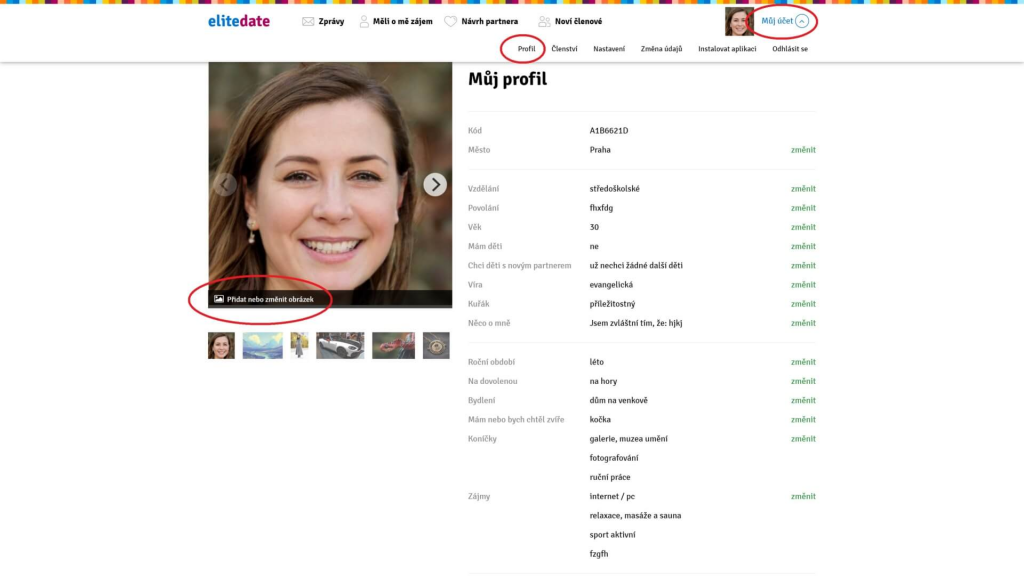The image size is (1024, 576).
Task: Click změnit for Město
Action: (803, 150)
